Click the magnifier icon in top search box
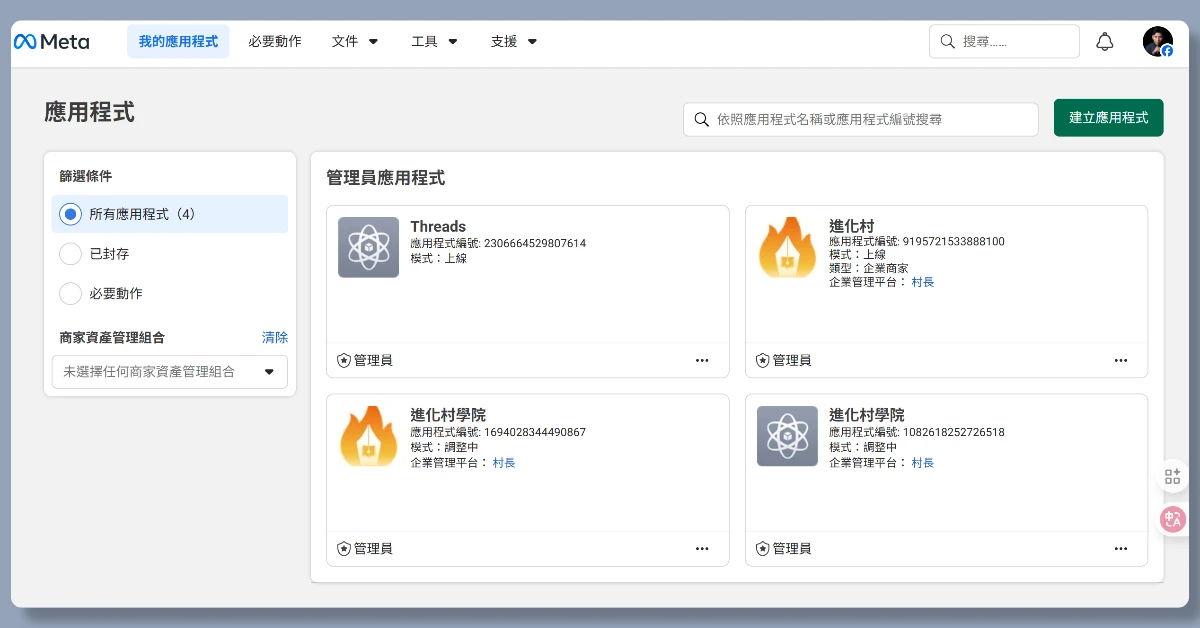 click(x=947, y=42)
